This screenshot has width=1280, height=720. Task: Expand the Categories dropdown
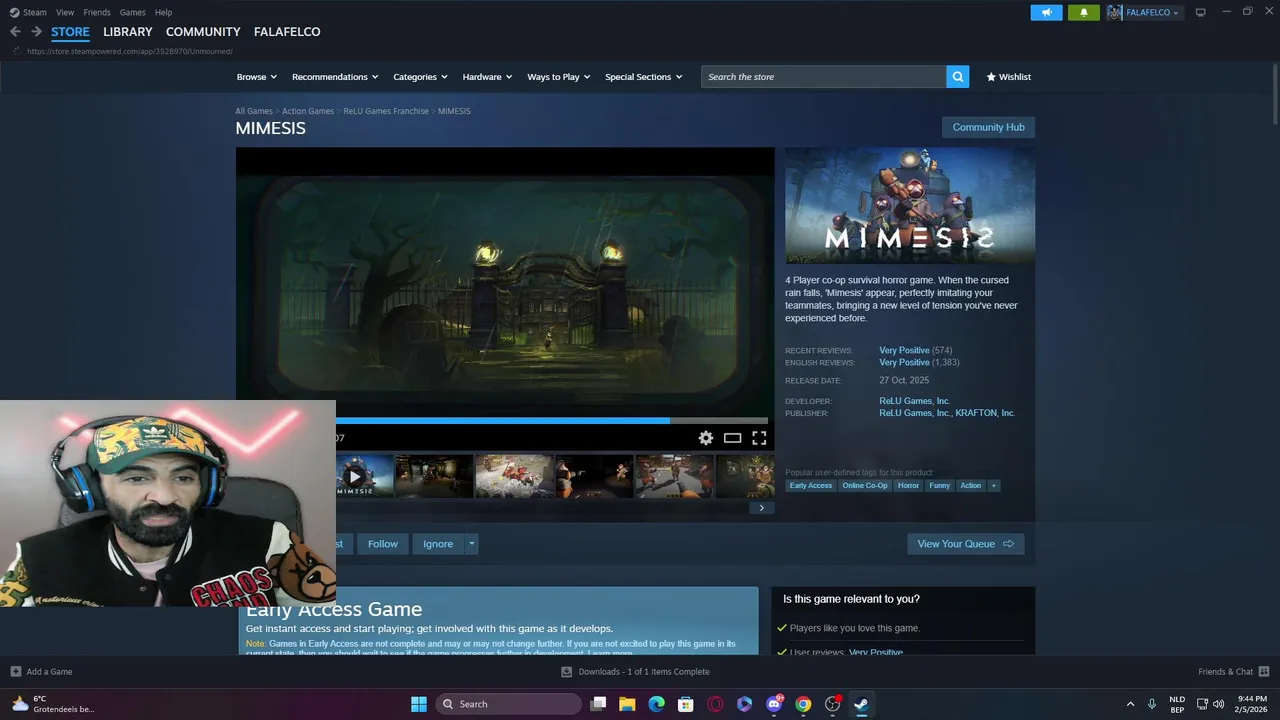(x=420, y=77)
